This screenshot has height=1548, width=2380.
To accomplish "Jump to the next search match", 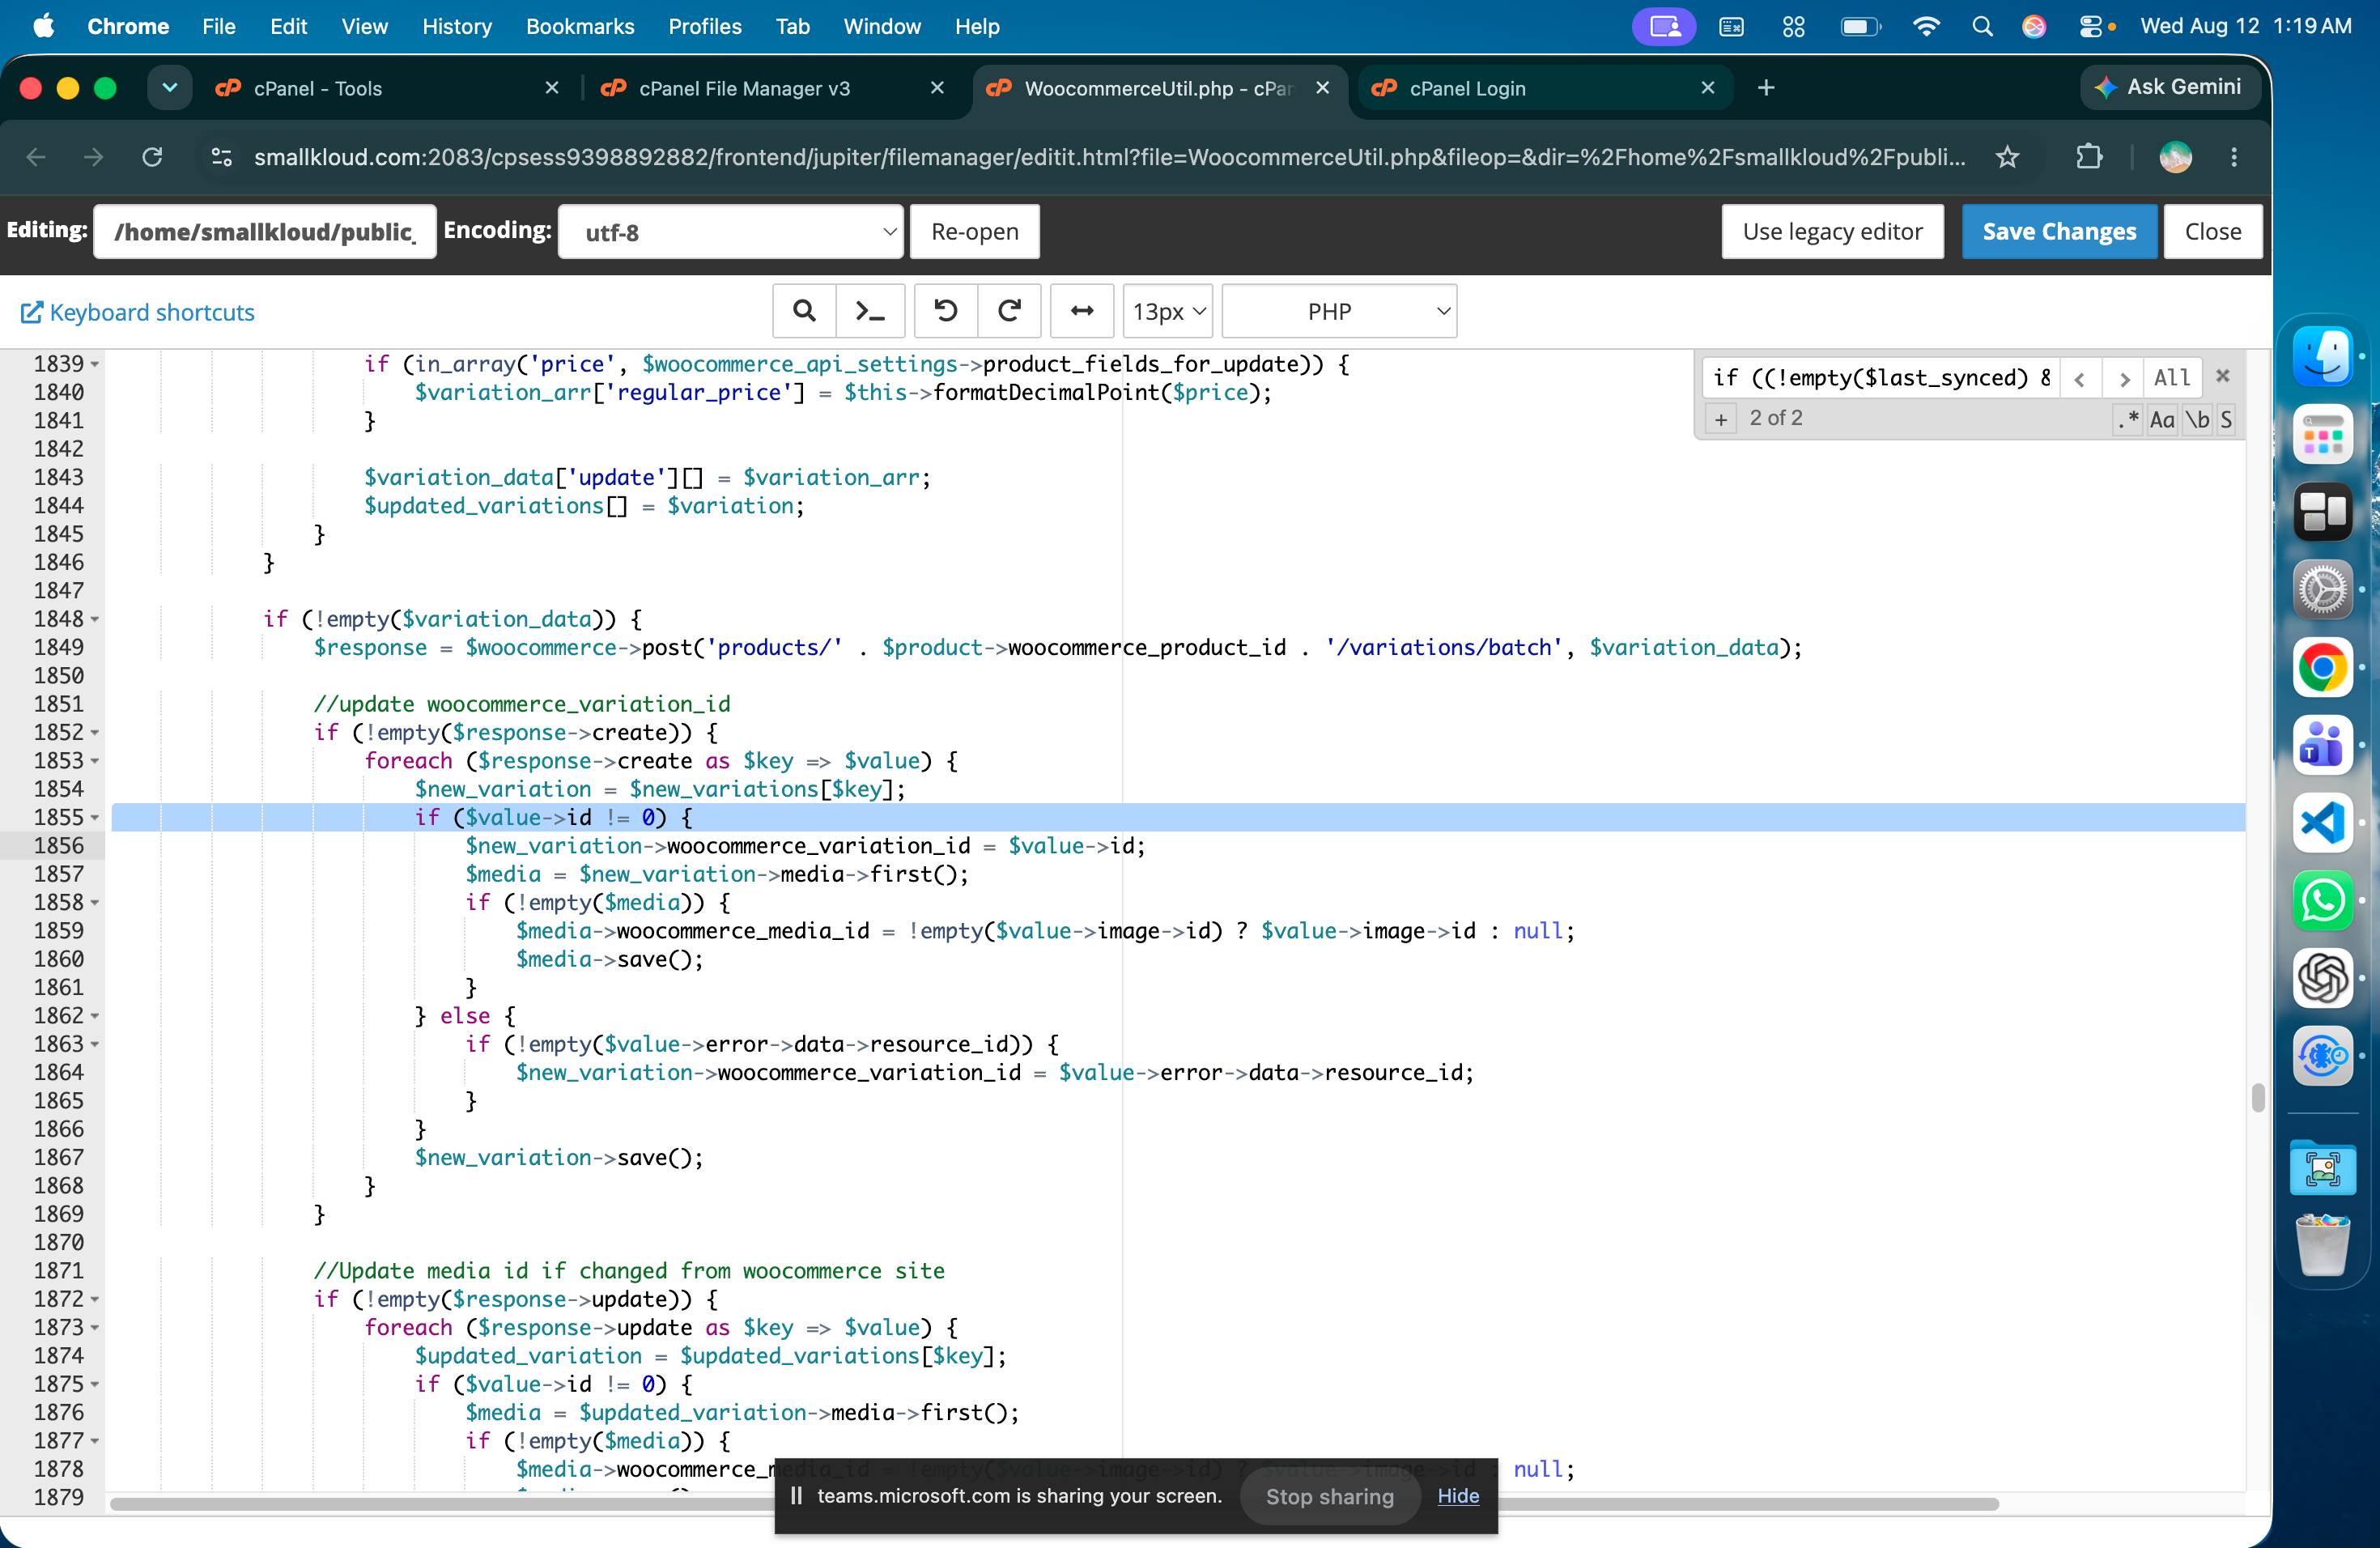I will click(x=2123, y=378).
